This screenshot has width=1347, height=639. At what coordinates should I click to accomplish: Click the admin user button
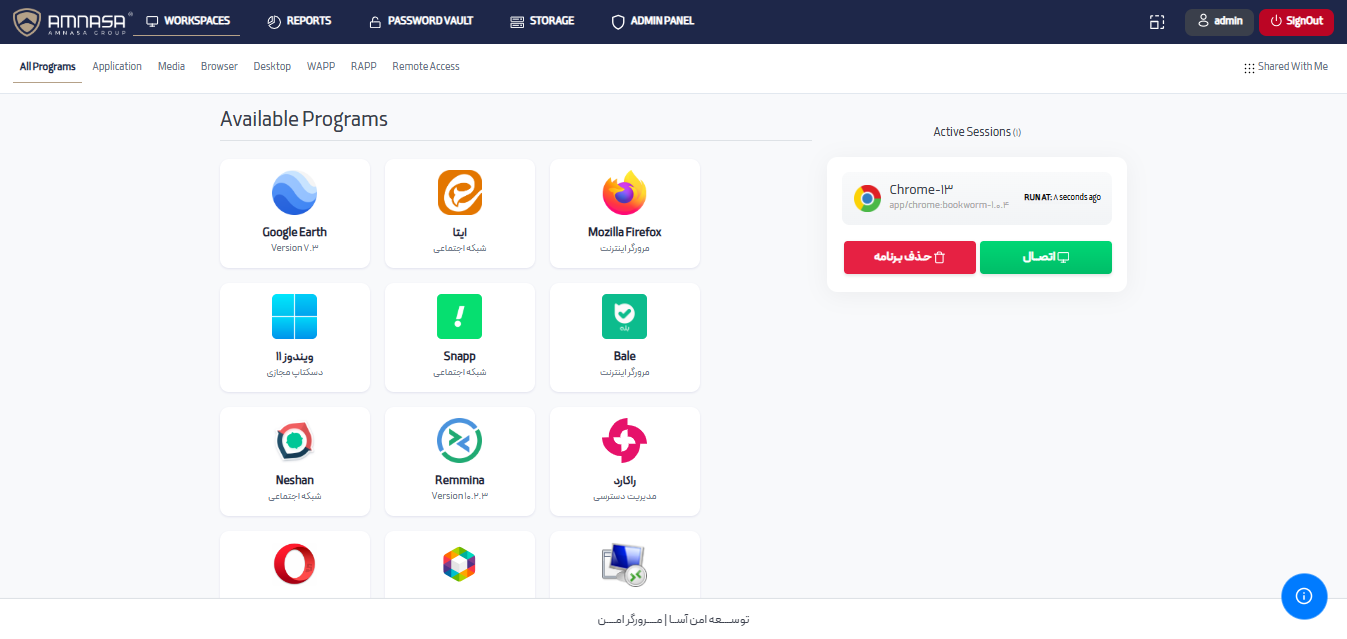tap(1219, 22)
